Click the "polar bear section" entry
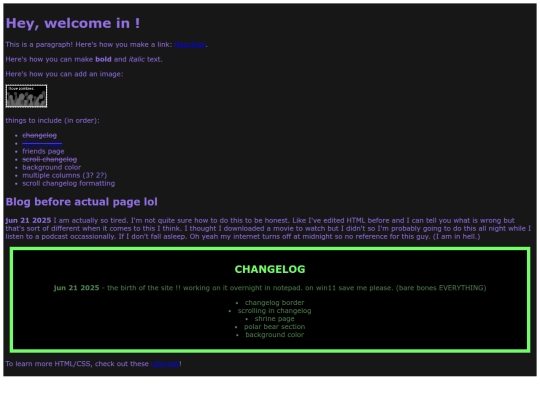 click(x=274, y=327)
